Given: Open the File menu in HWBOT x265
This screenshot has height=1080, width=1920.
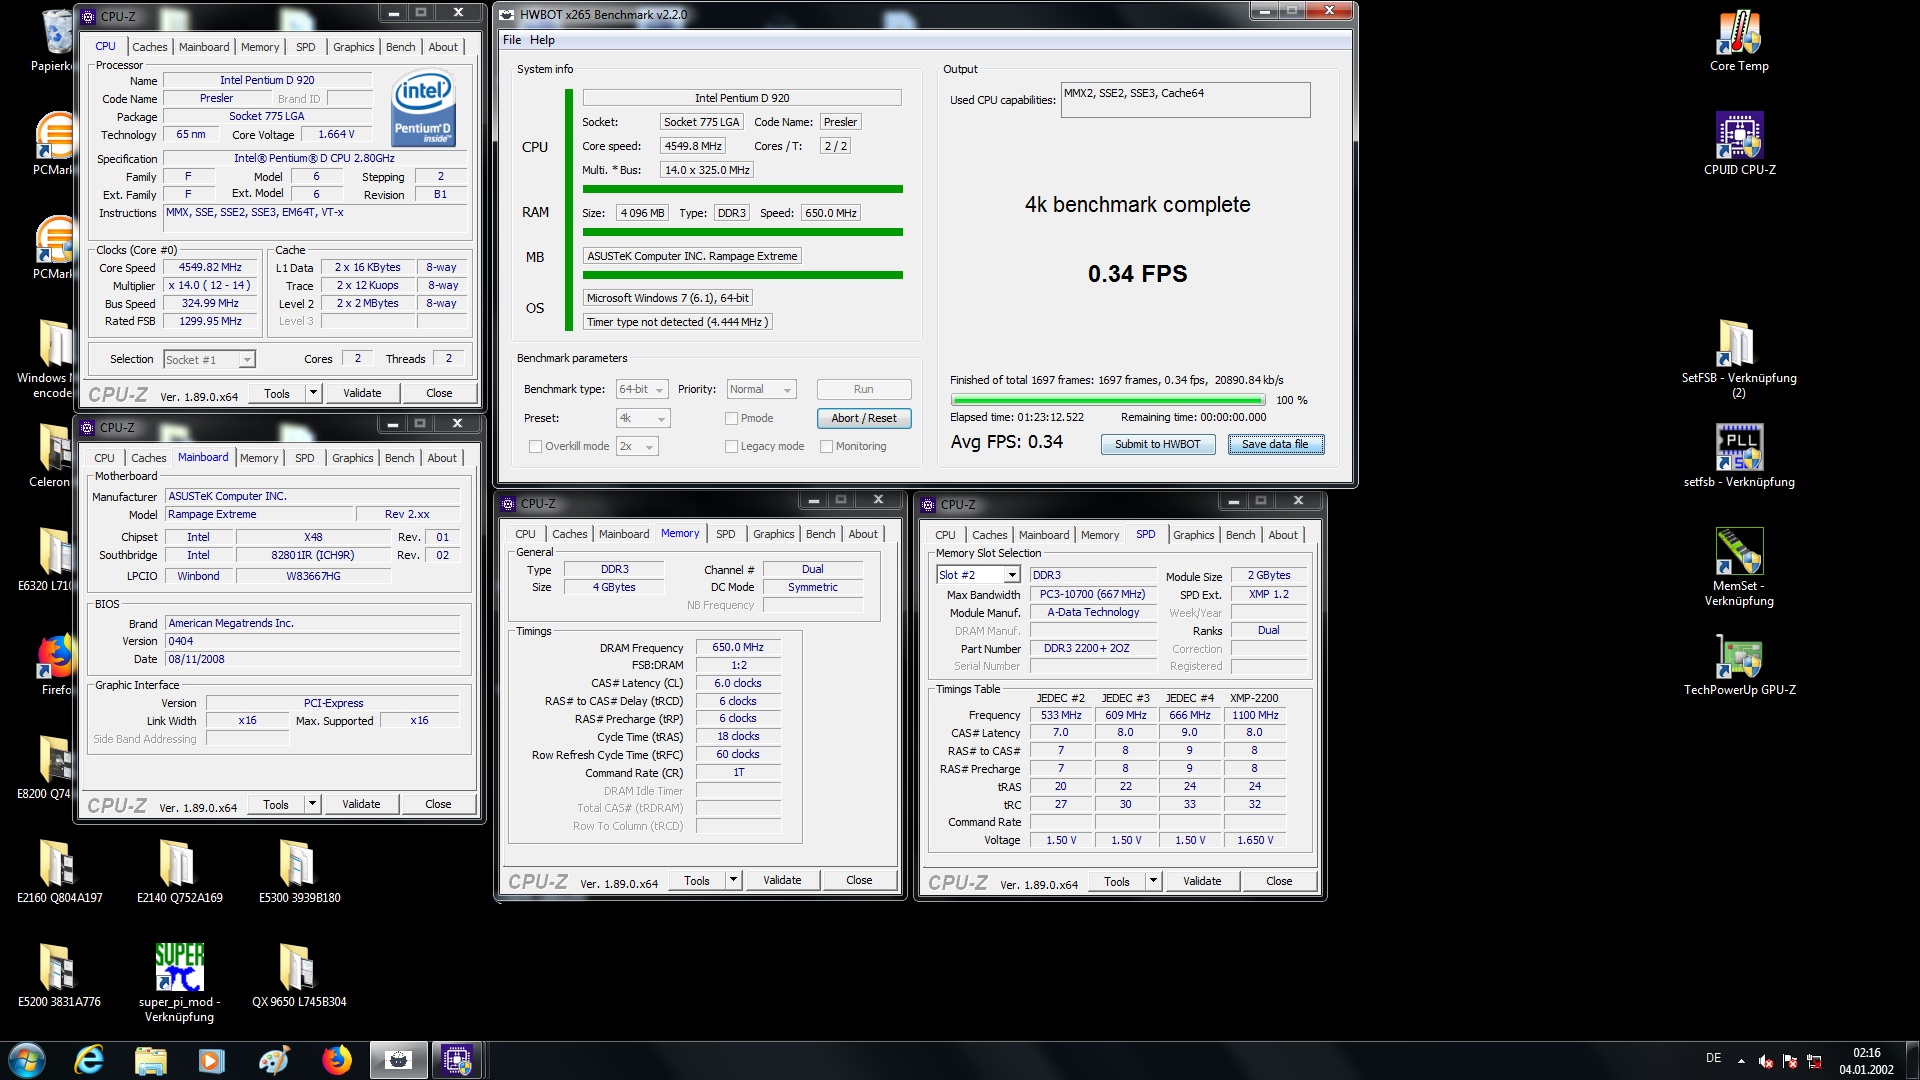Looking at the screenshot, I should 512,40.
